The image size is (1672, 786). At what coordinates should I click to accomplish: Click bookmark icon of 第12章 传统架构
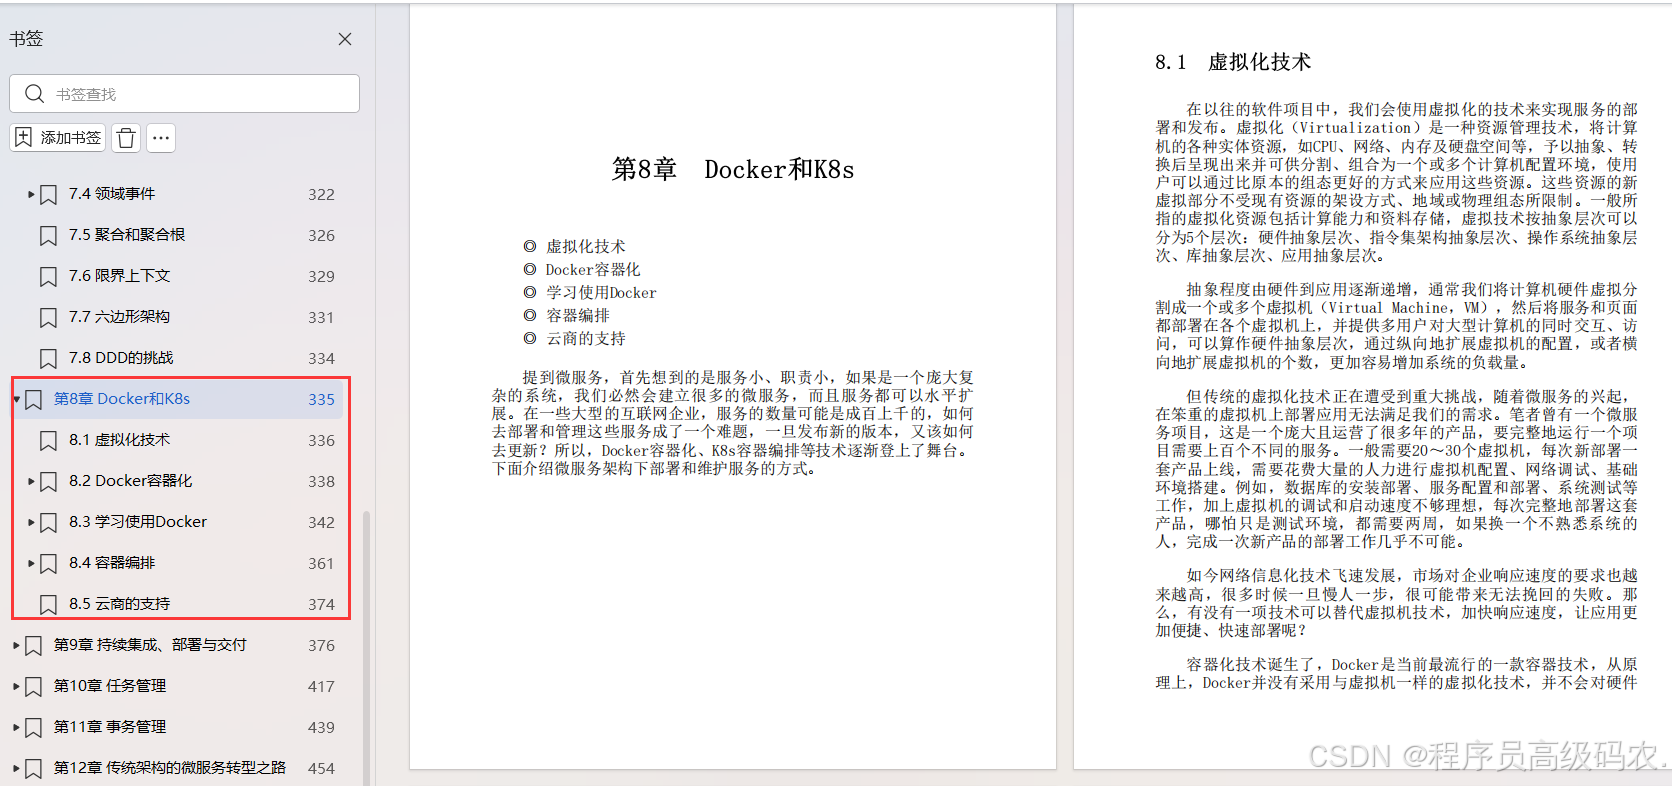tap(33, 769)
